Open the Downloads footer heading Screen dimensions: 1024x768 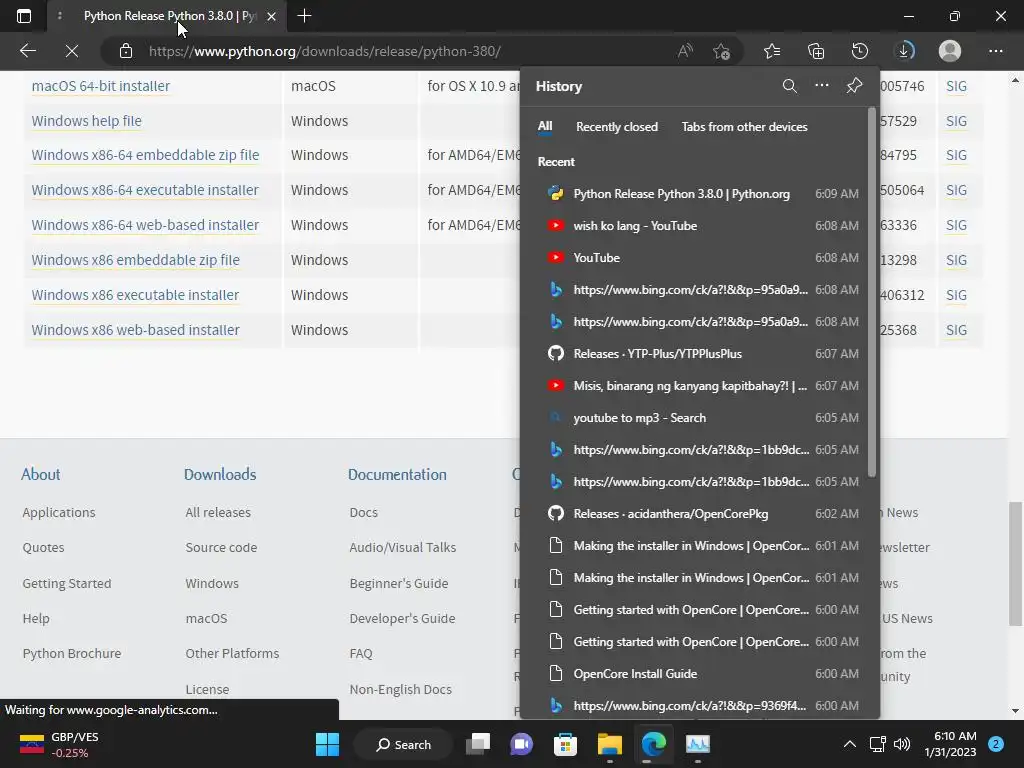(220, 474)
